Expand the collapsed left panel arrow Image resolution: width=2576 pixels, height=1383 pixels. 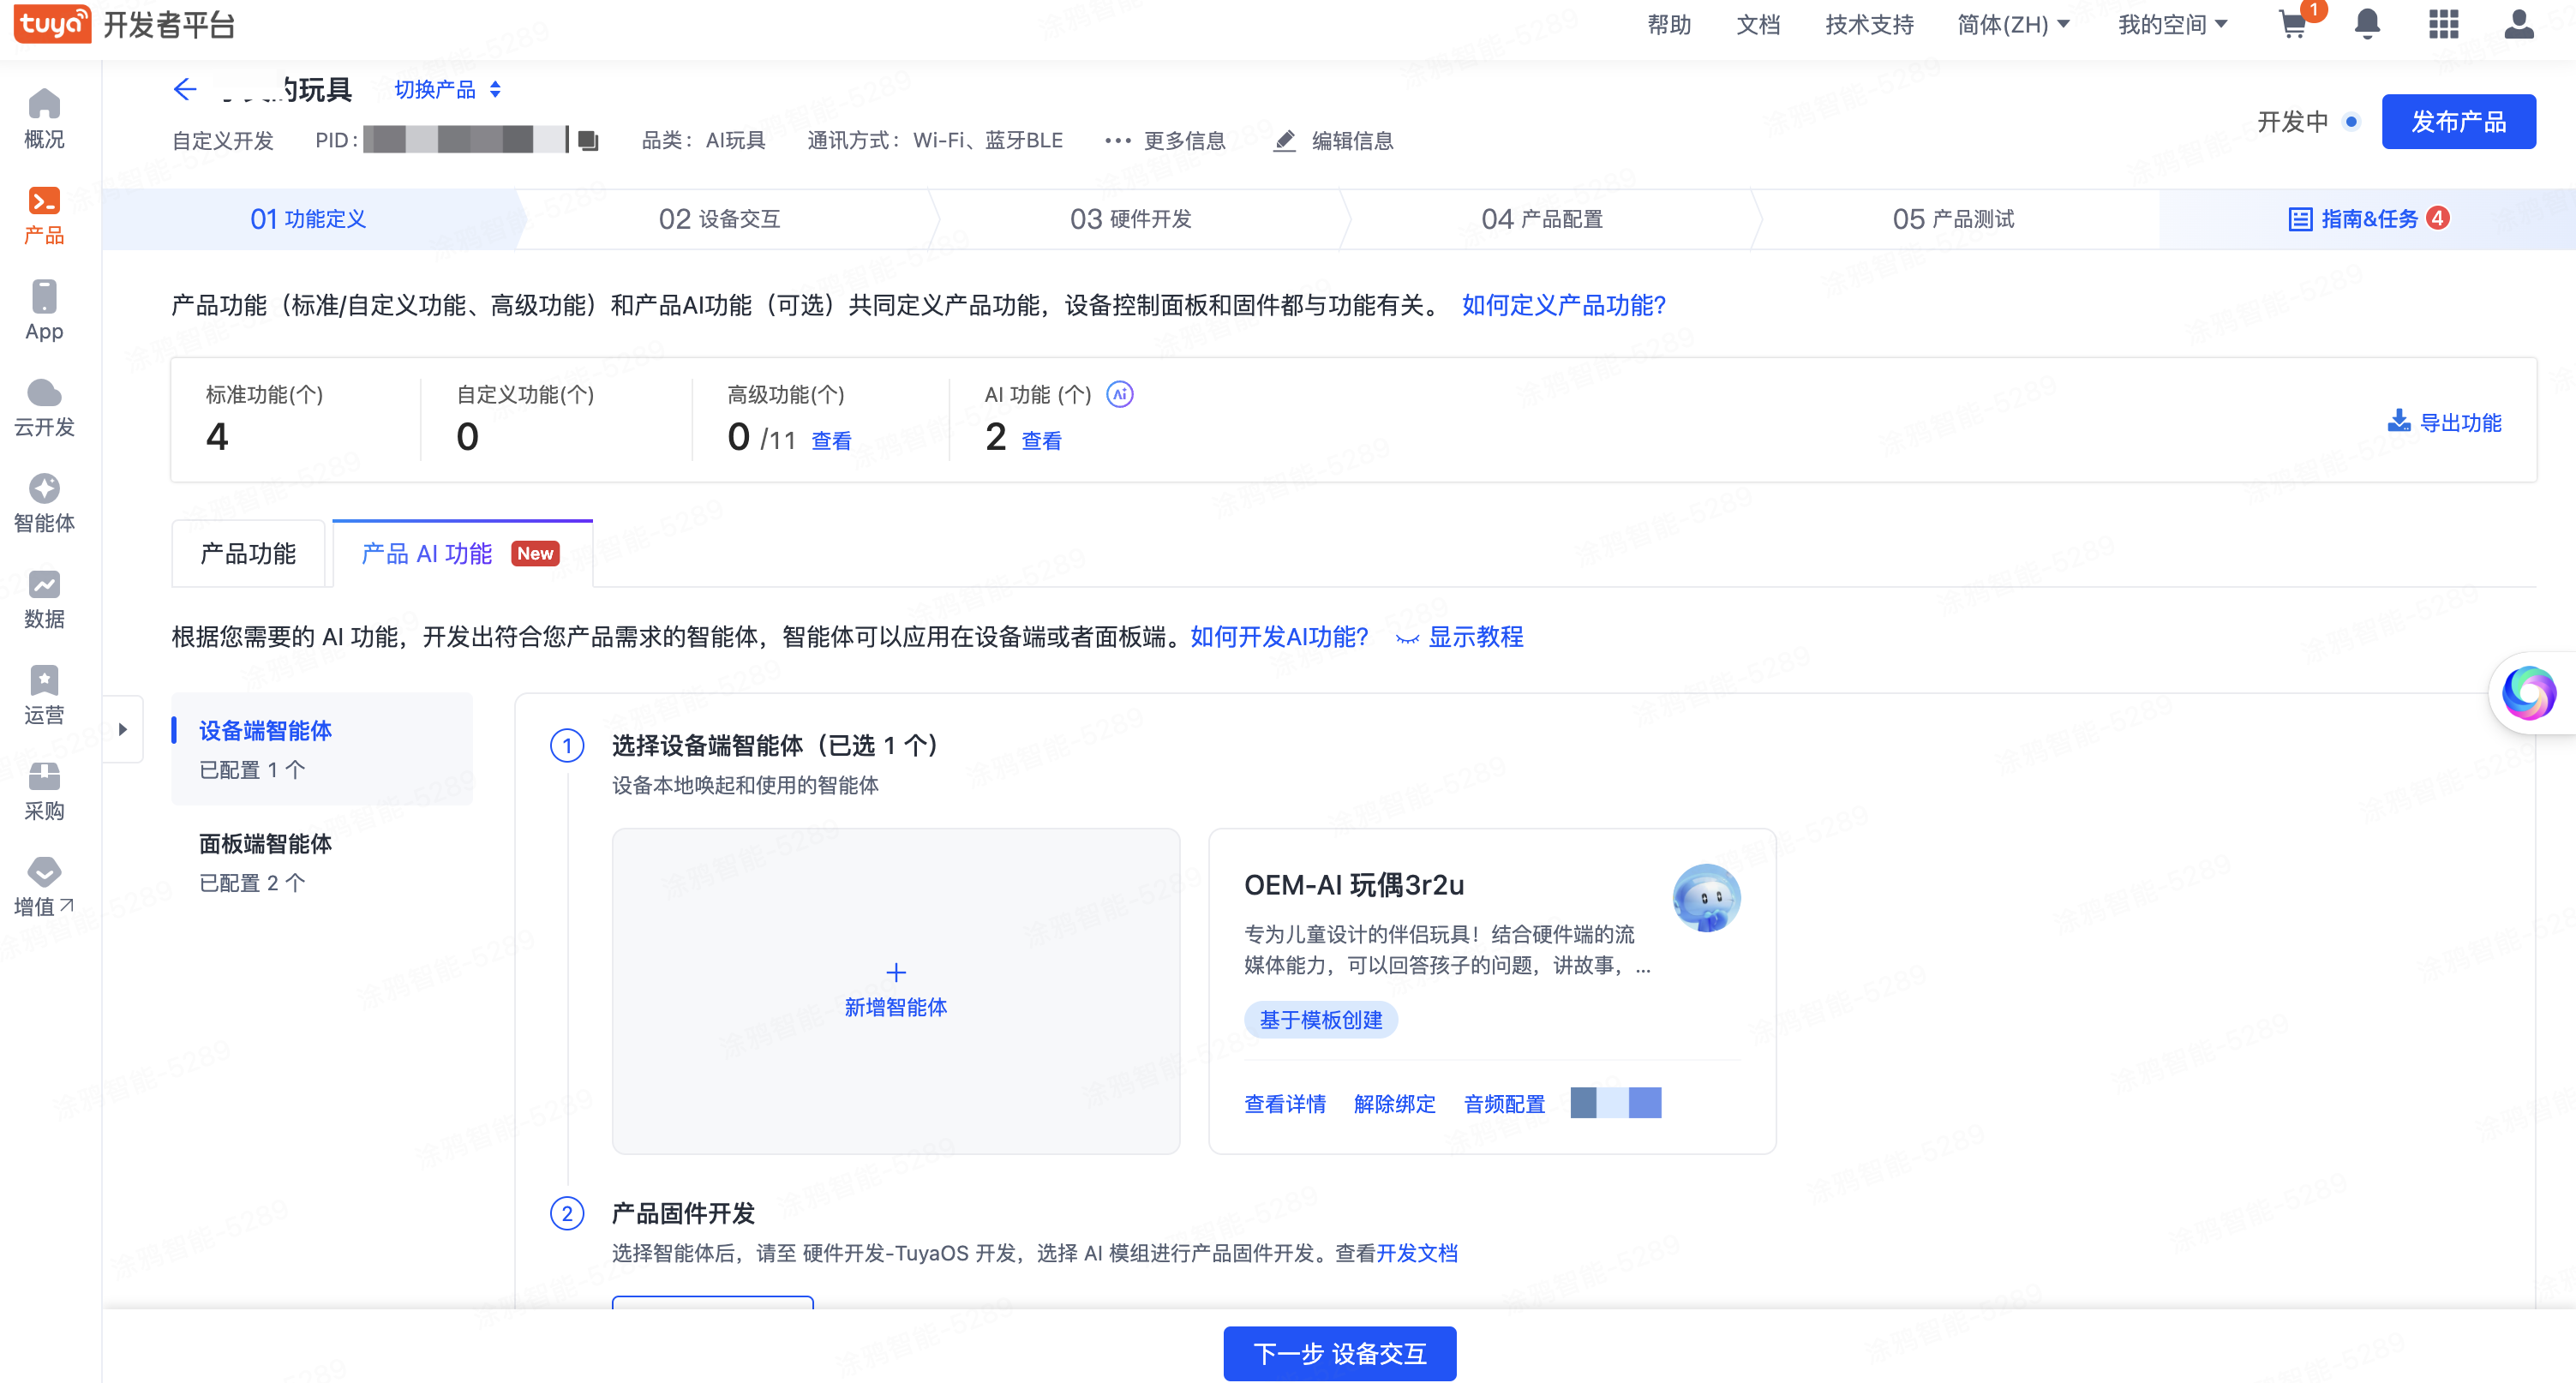[x=124, y=729]
